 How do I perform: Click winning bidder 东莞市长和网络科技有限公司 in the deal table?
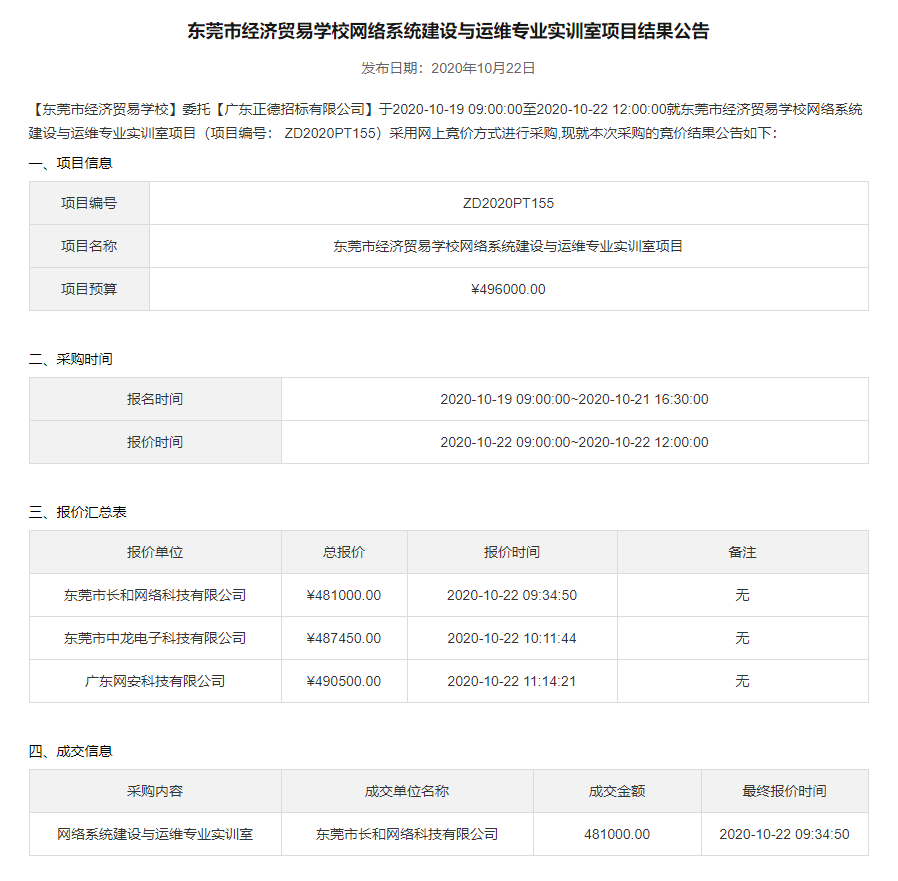407,834
